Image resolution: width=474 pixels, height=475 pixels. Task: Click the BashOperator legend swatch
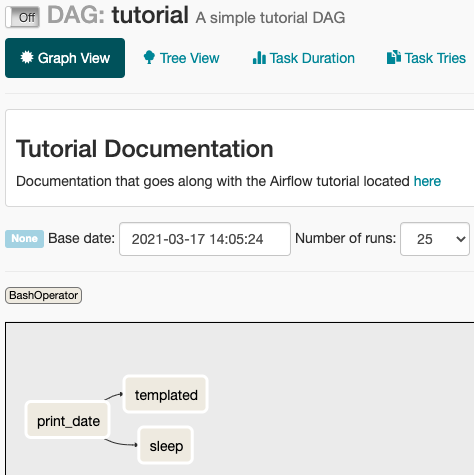click(x=43, y=295)
